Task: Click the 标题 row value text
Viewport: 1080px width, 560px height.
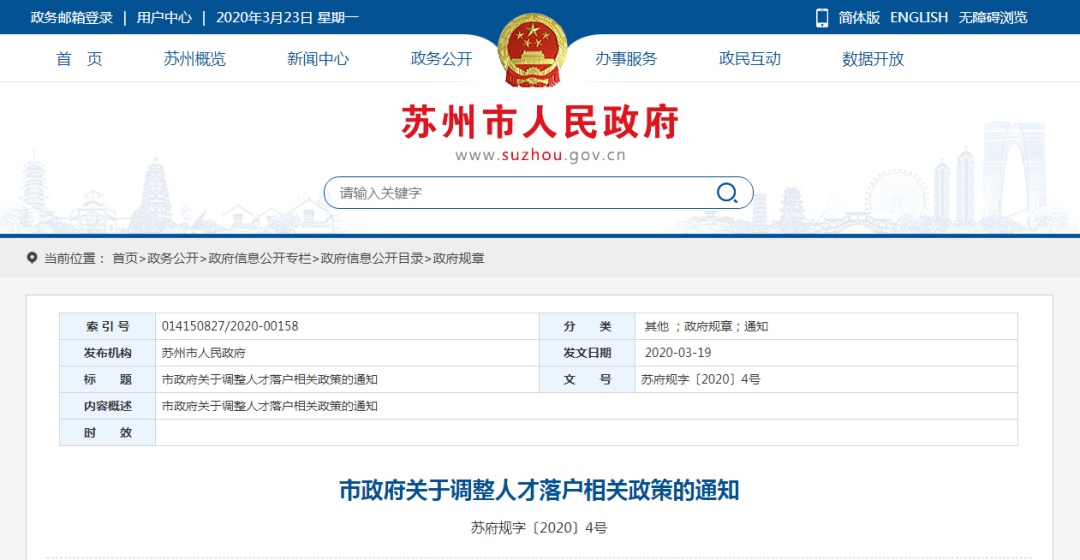Action: coord(269,380)
